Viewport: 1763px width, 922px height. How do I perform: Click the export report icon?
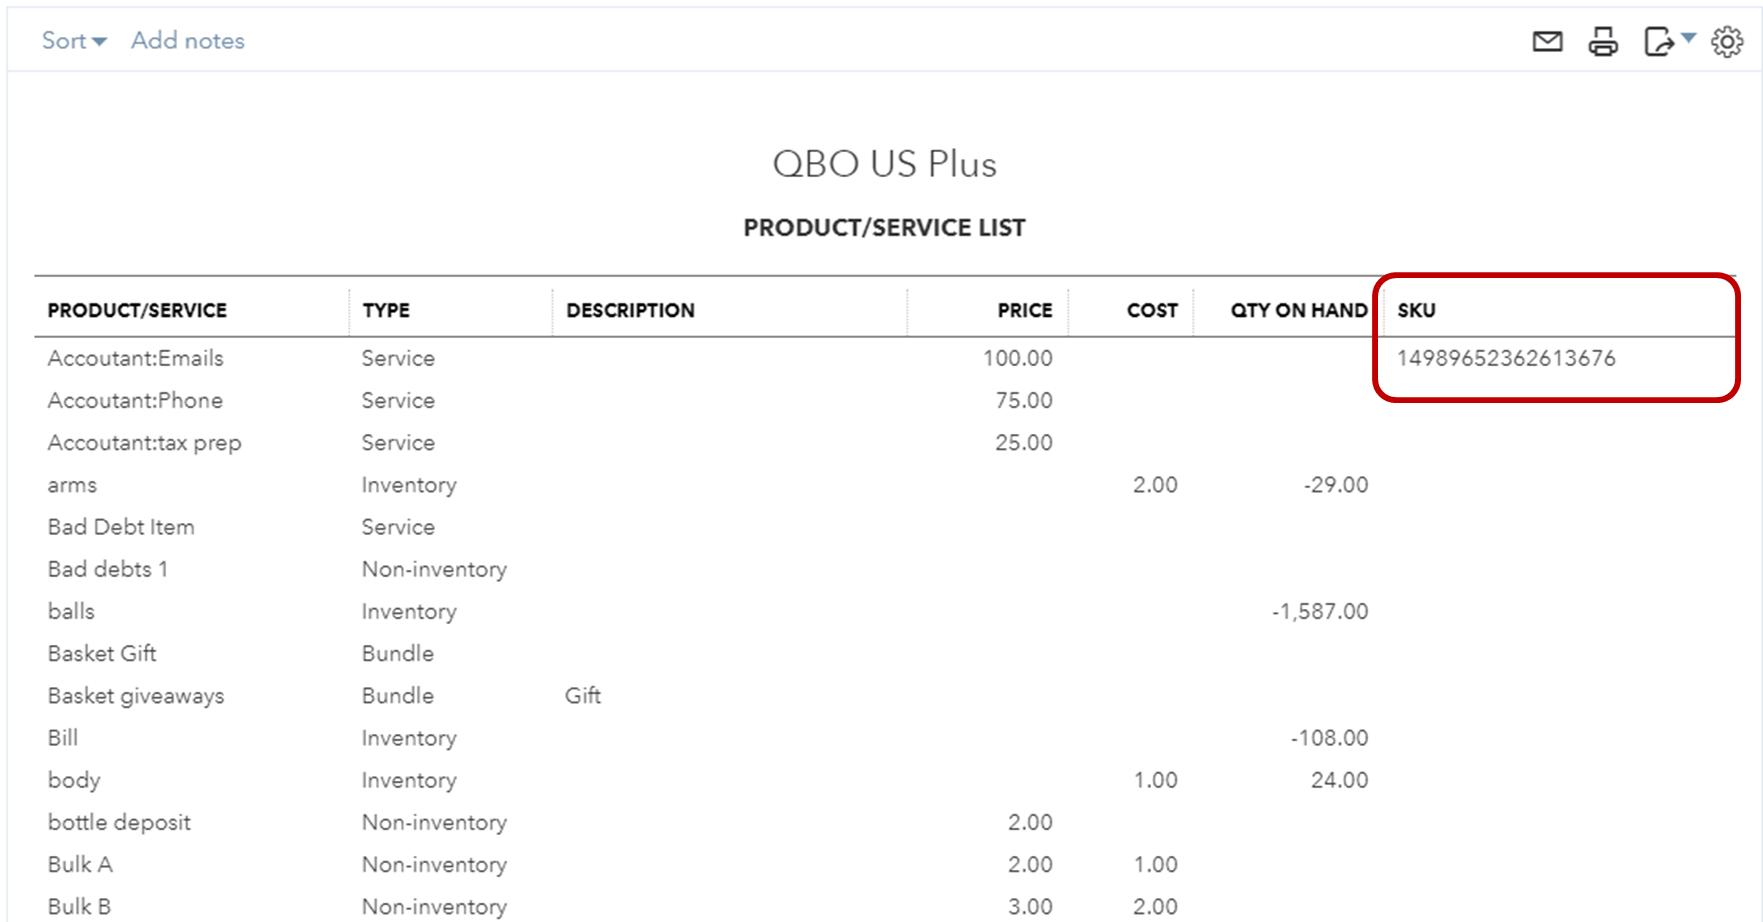1659,41
